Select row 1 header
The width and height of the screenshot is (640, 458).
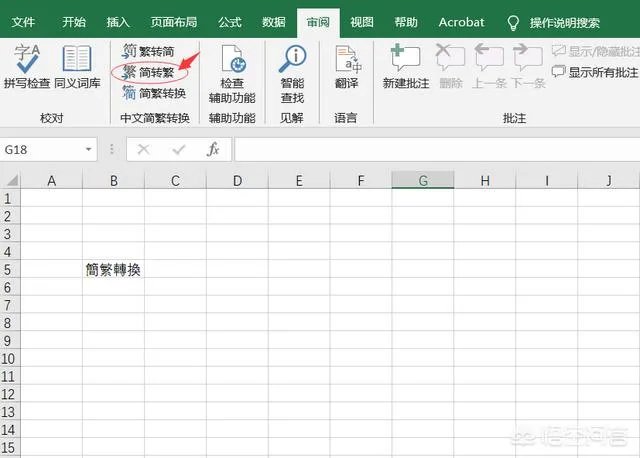click(x=10, y=198)
